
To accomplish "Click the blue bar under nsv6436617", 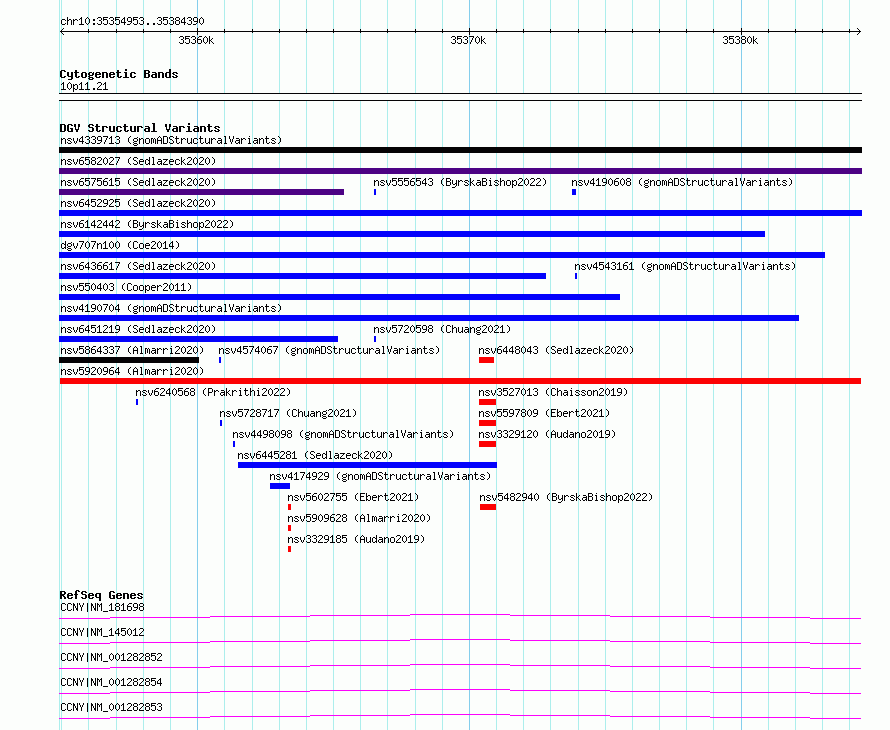I will (303, 276).
